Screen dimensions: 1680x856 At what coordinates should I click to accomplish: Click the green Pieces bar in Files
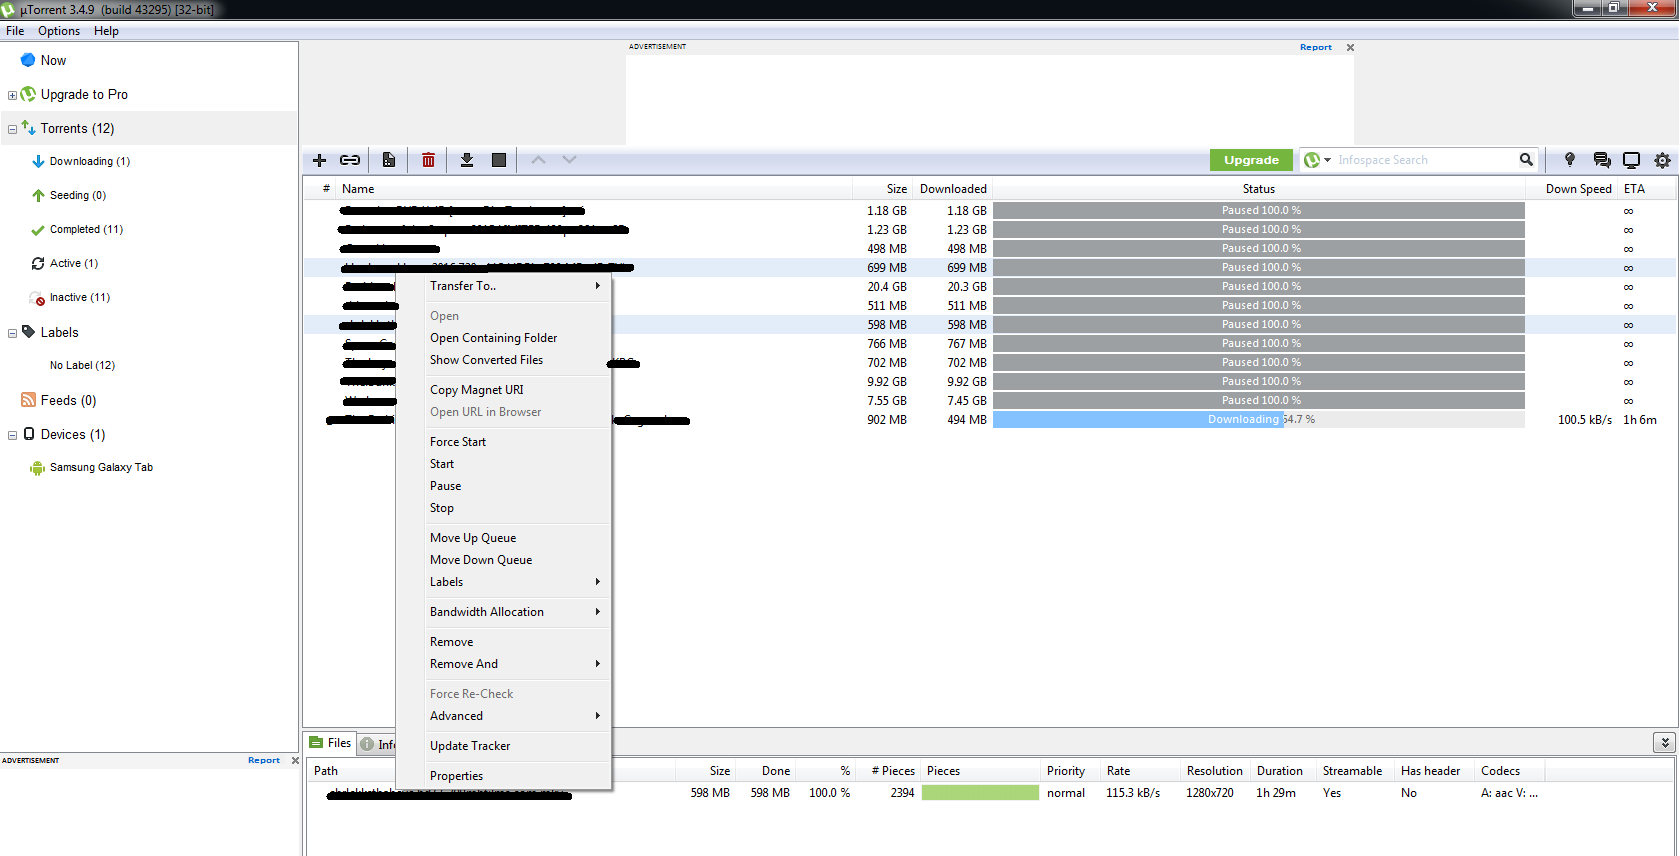point(980,793)
